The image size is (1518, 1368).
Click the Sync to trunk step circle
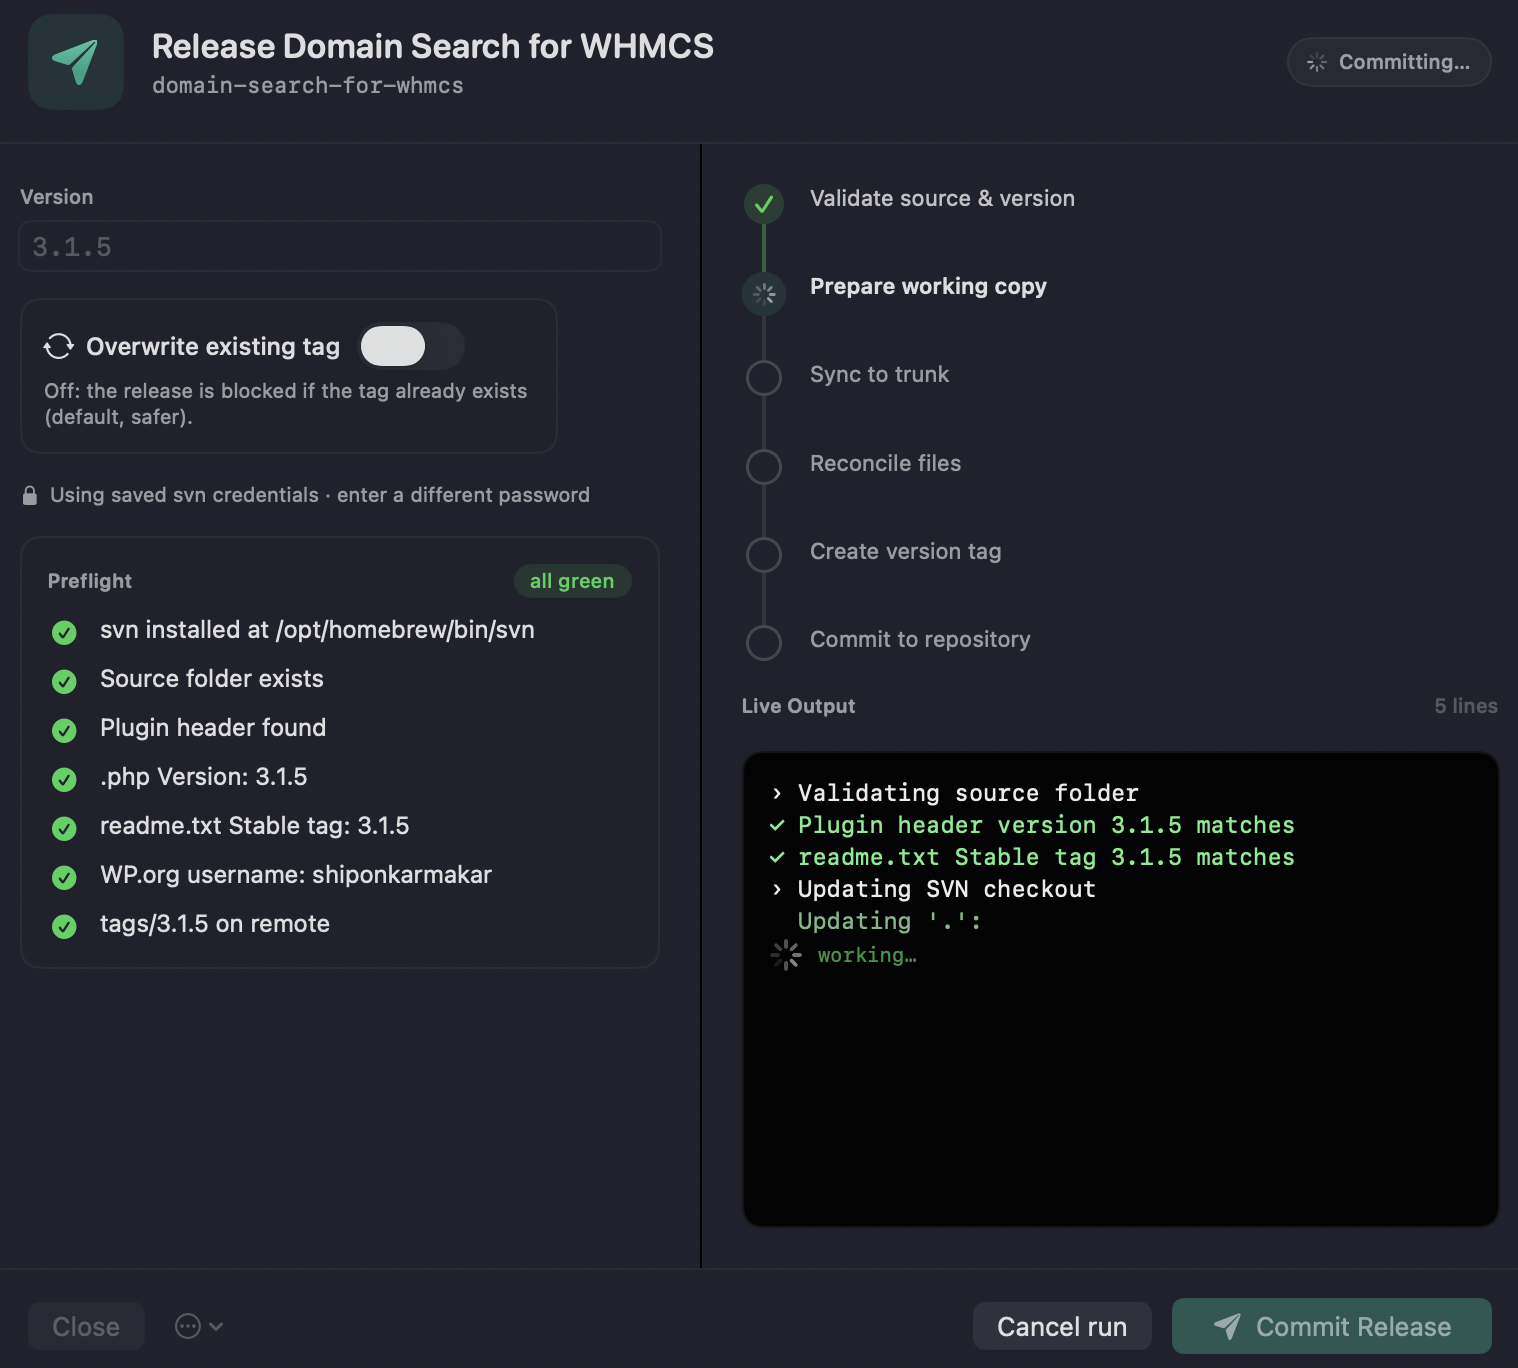tap(764, 378)
